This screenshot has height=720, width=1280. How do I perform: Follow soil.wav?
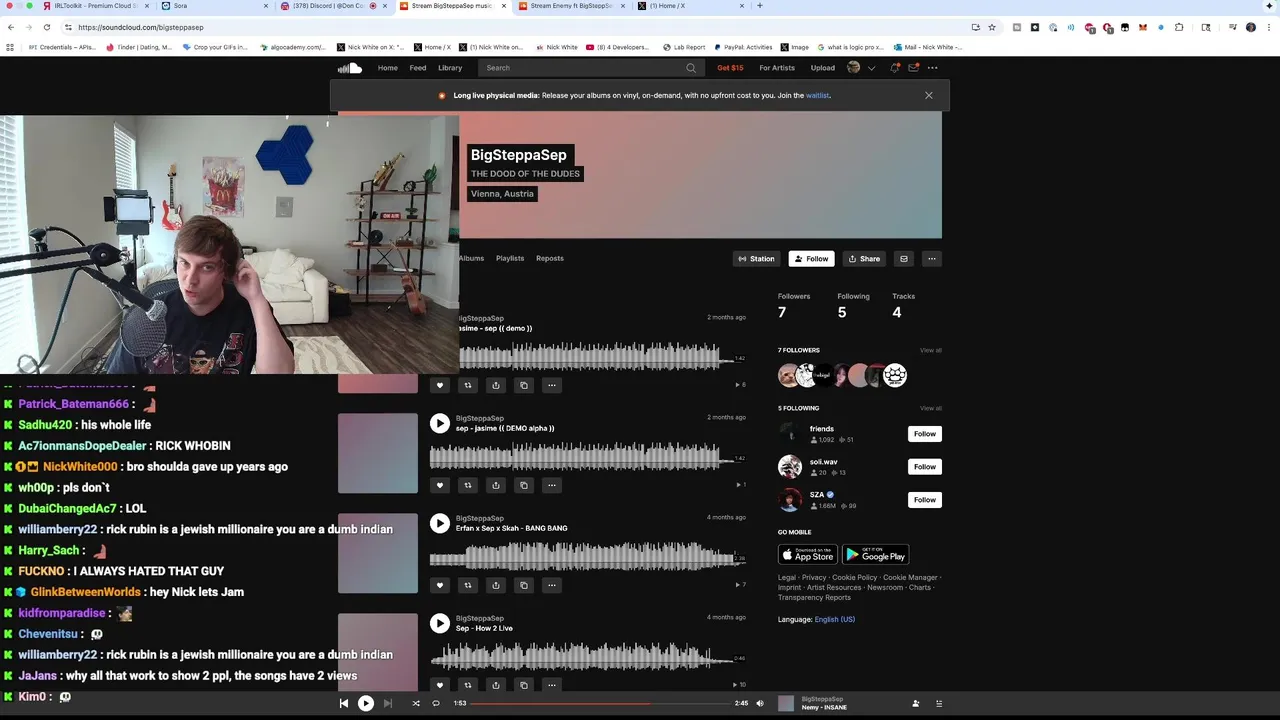[x=924, y=467]
